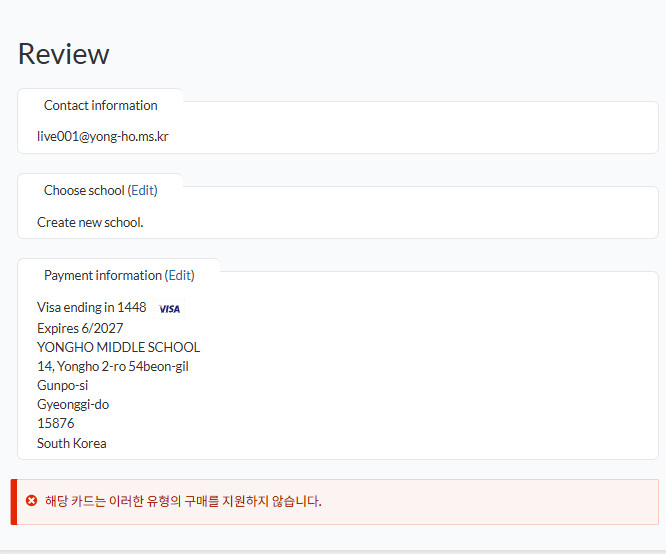Click the red error X icon
The width and height of the screenshot is (666, 554).
click(31, 501)
